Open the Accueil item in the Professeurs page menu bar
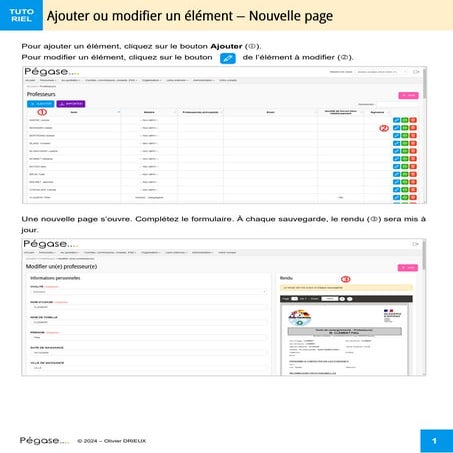This screenshot has width=453, height=453. pos(30,80)
